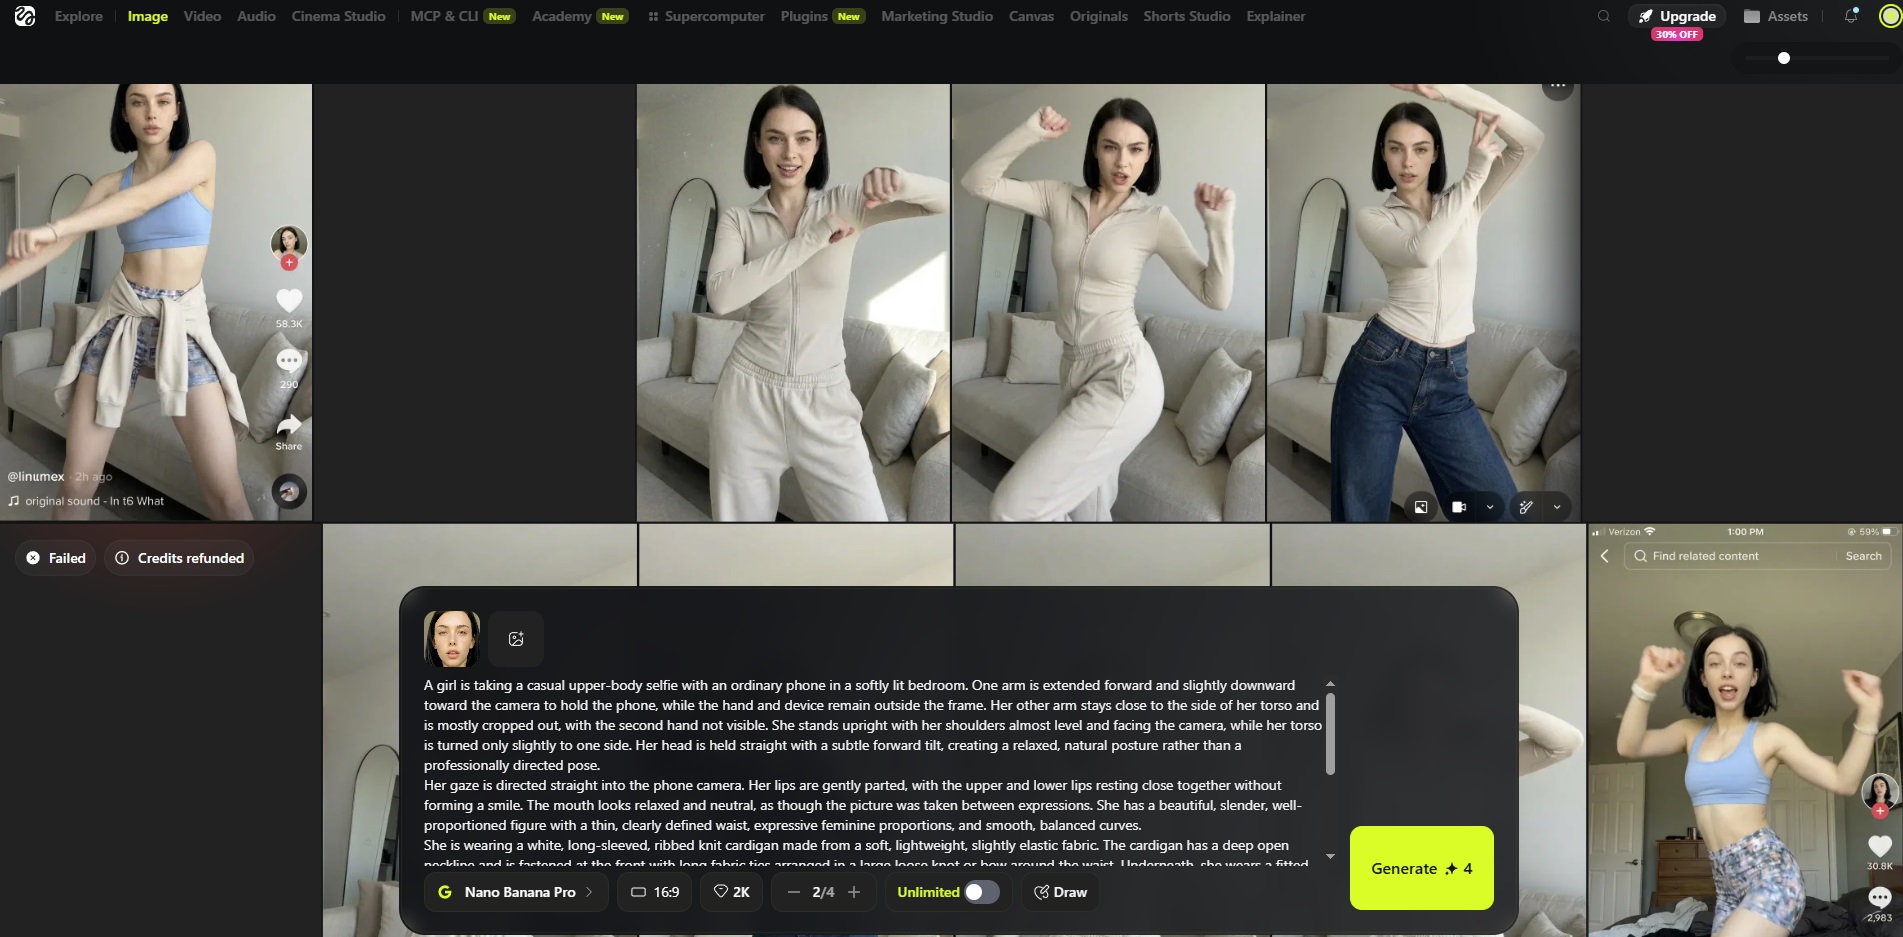This screenshot has height=937, width=1903.
Task: Open the search icon in the top bar
Action: (1604, 16)
